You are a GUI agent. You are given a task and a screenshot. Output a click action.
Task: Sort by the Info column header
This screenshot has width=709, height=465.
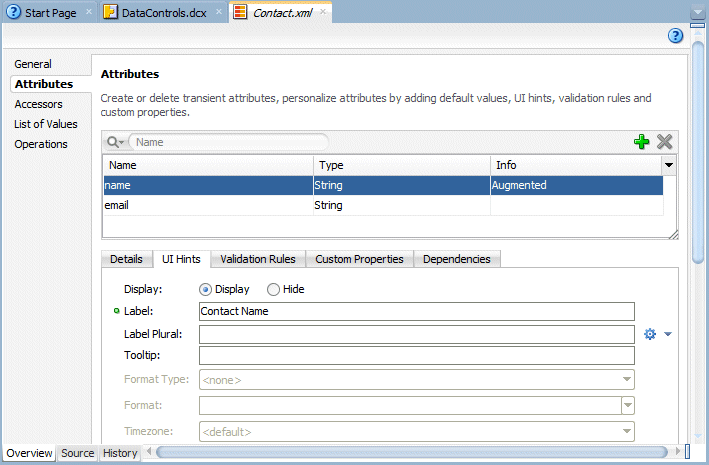tap(576, 166)
